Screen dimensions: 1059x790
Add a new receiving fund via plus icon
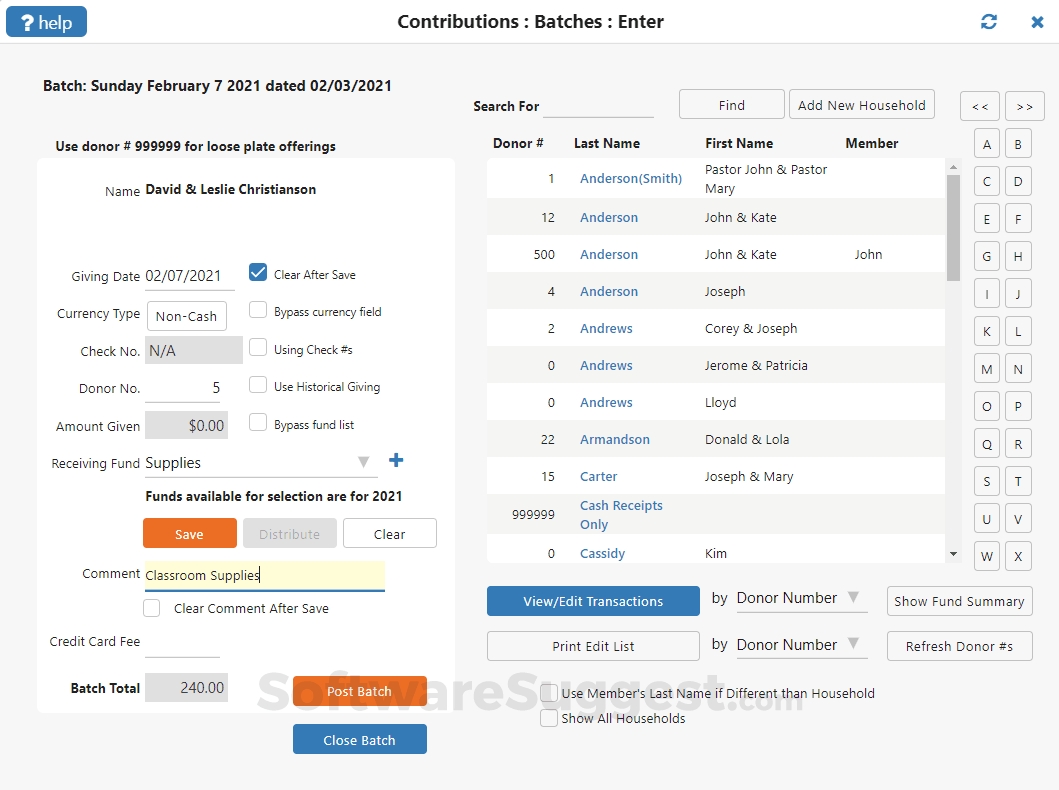point(396,460)
